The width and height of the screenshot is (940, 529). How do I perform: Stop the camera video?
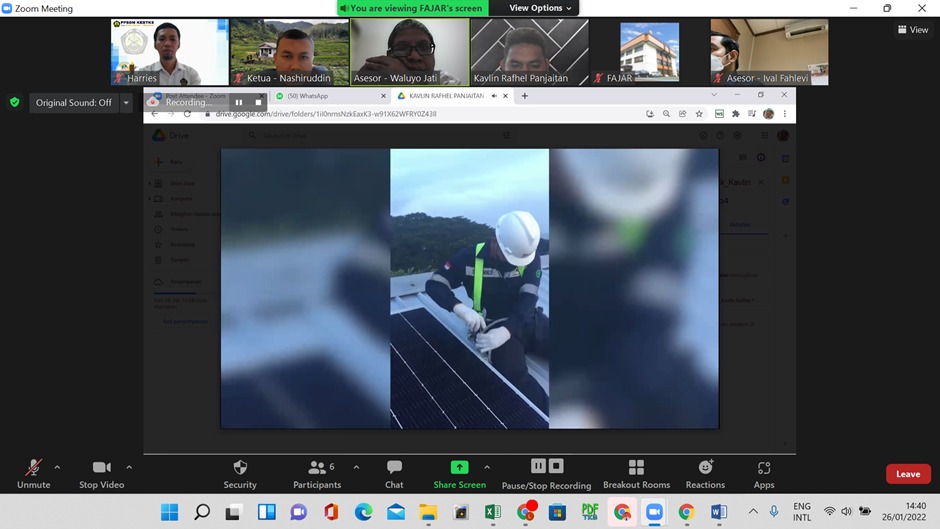101,468
